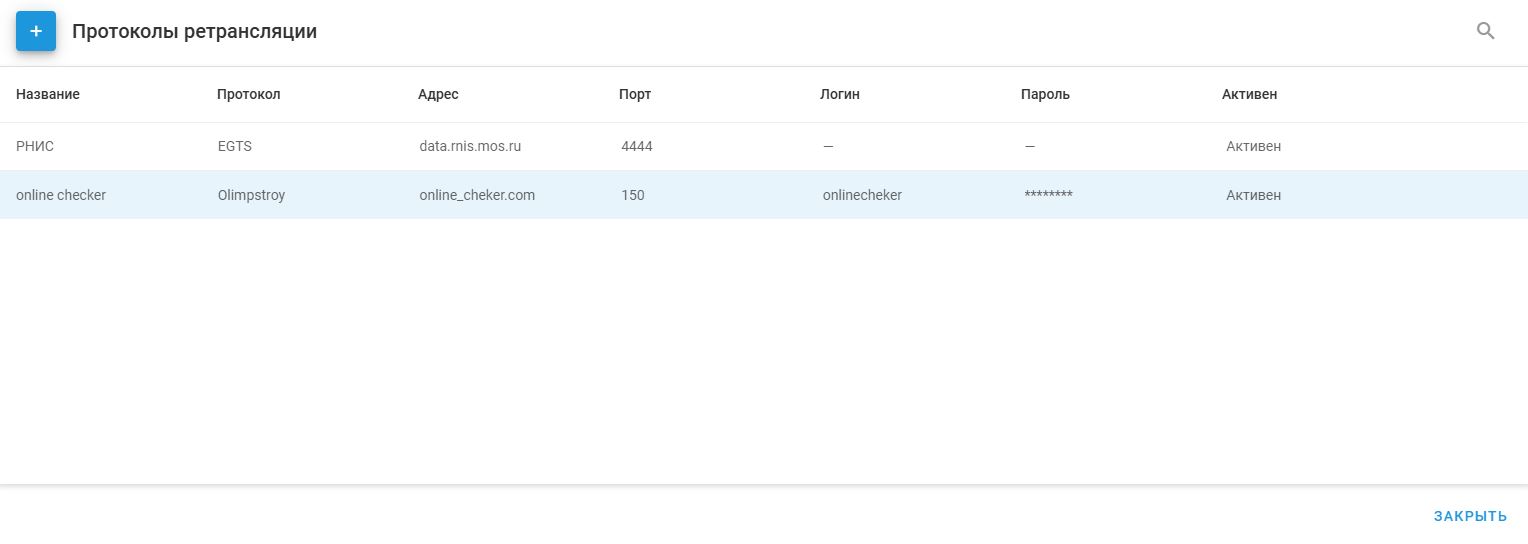Click the blue plus add protocol button
1528x544 pixels.
pyautogui.click(x=36, y=31)
